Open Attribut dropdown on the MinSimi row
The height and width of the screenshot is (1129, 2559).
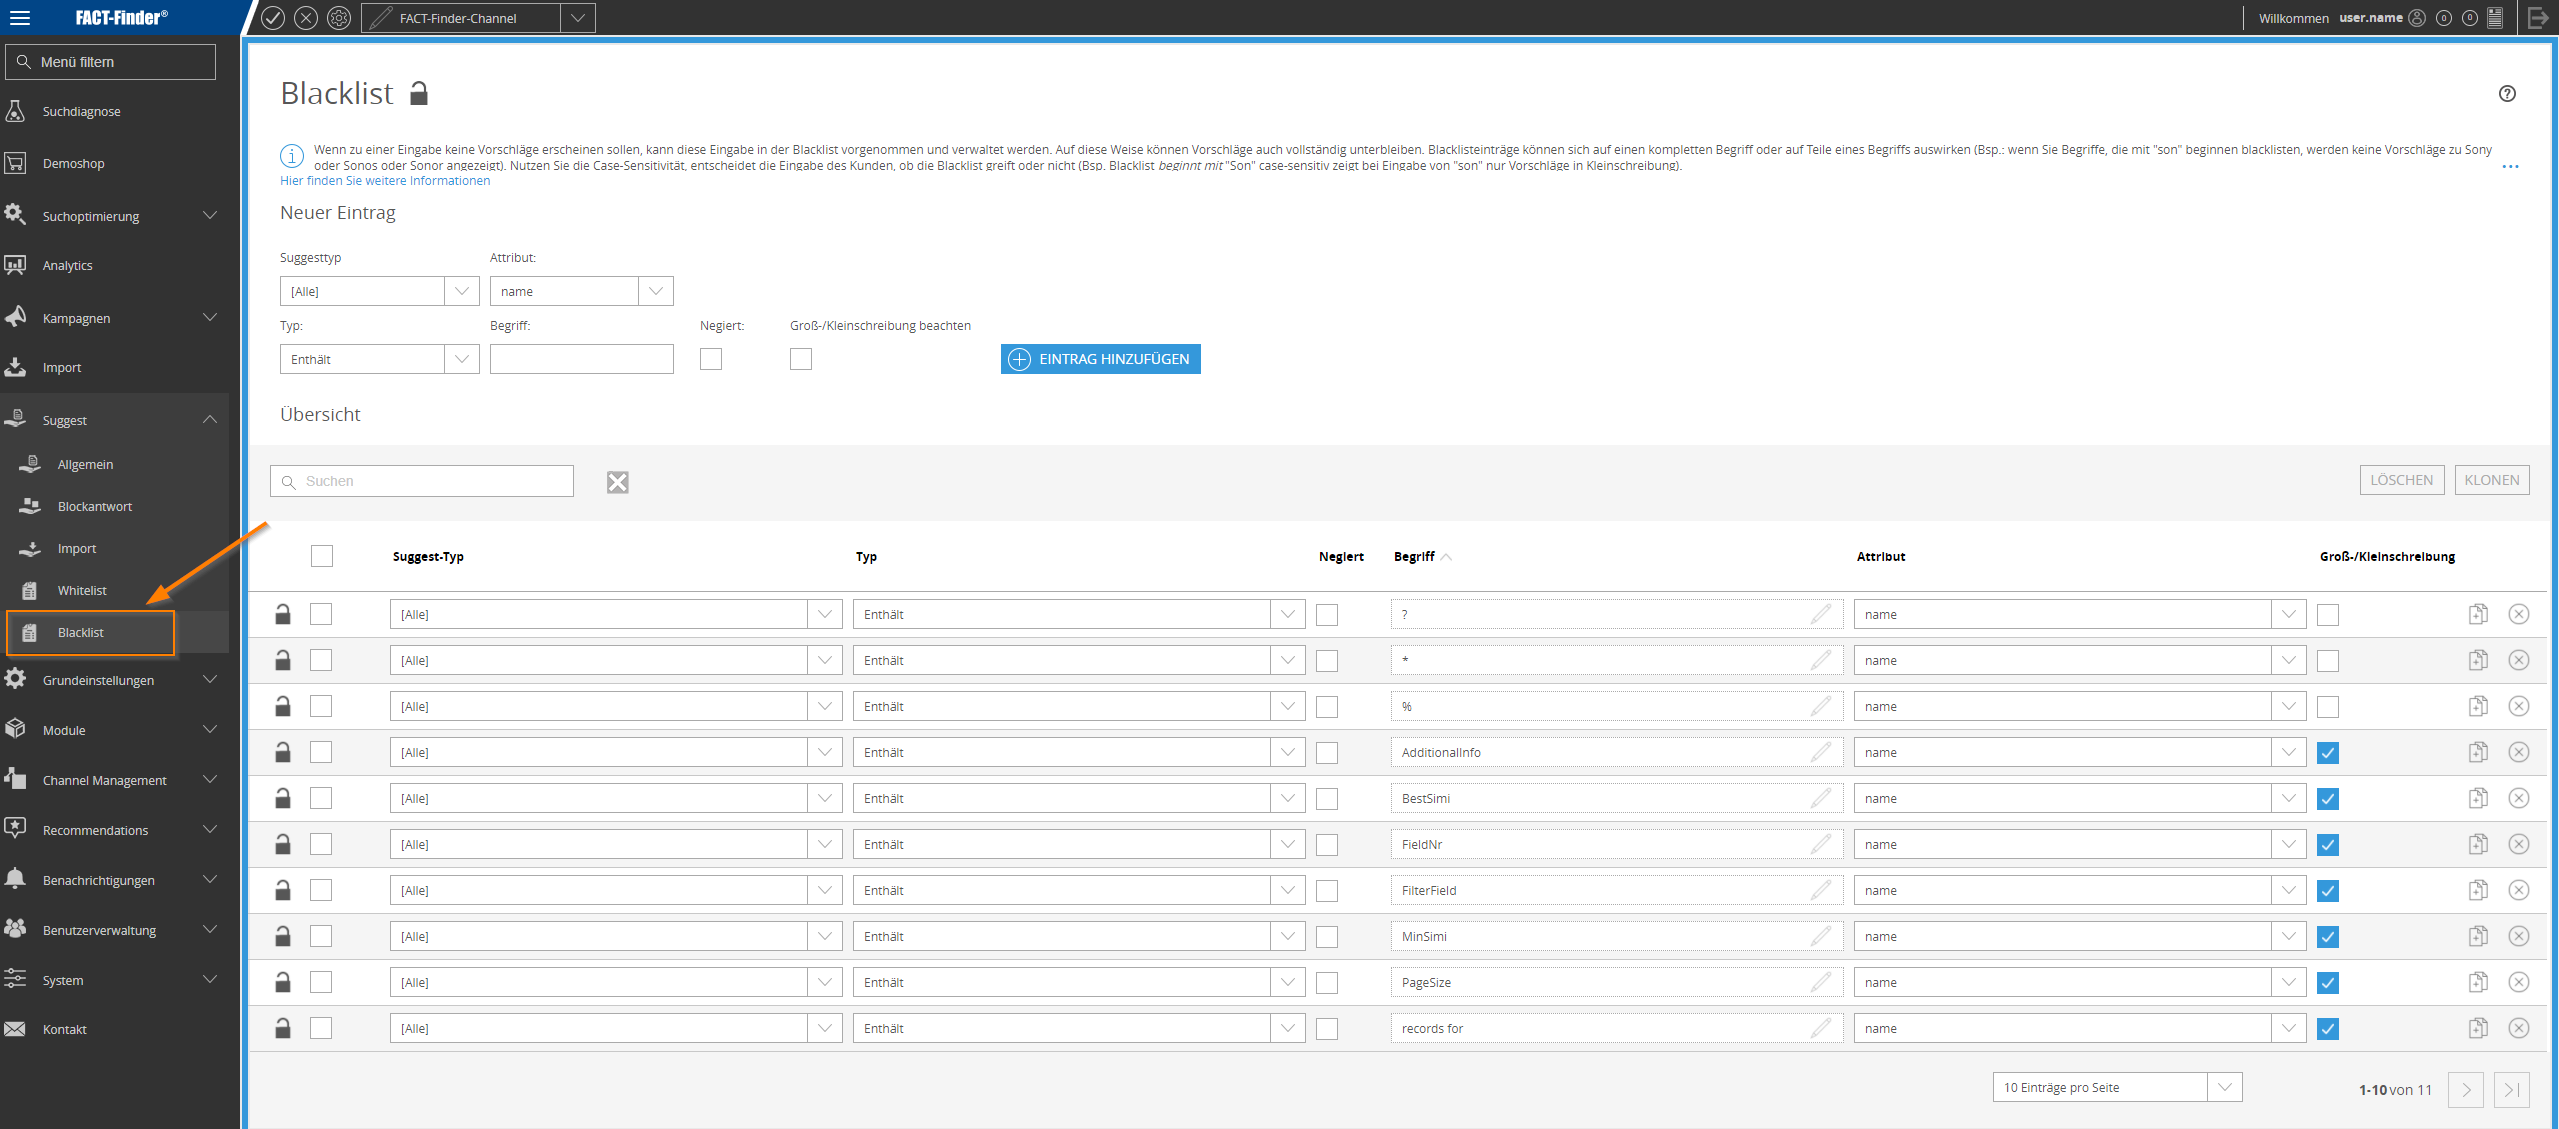tap(2080, 936)
